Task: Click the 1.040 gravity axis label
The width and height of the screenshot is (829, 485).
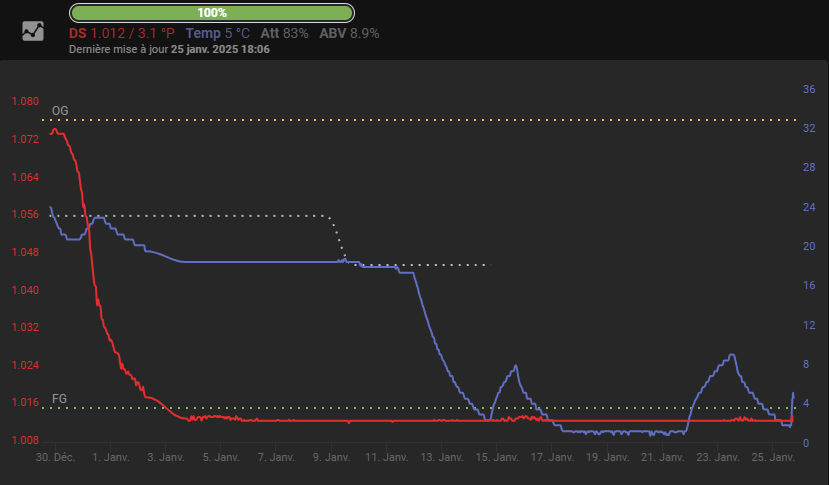Action: coord(25,290)
